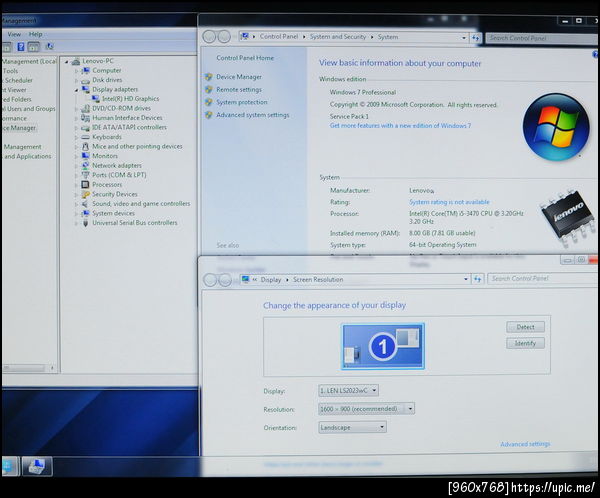Expand the Processors node arrow

click(x=76, y=185)
